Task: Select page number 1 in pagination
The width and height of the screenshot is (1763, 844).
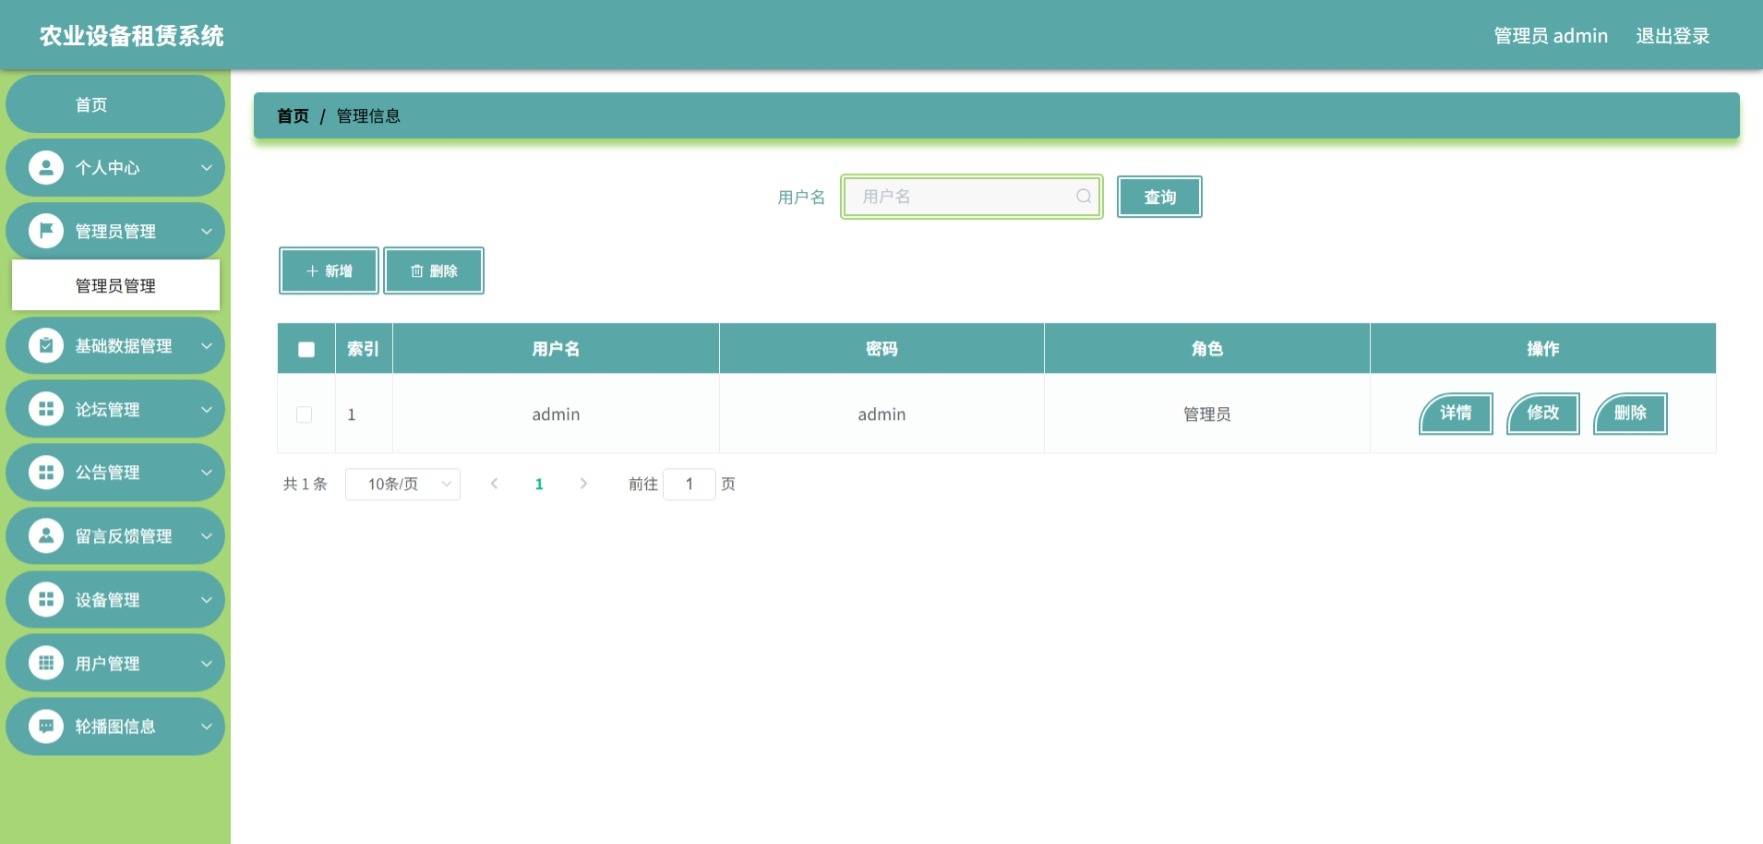Action: click(539, 484)
